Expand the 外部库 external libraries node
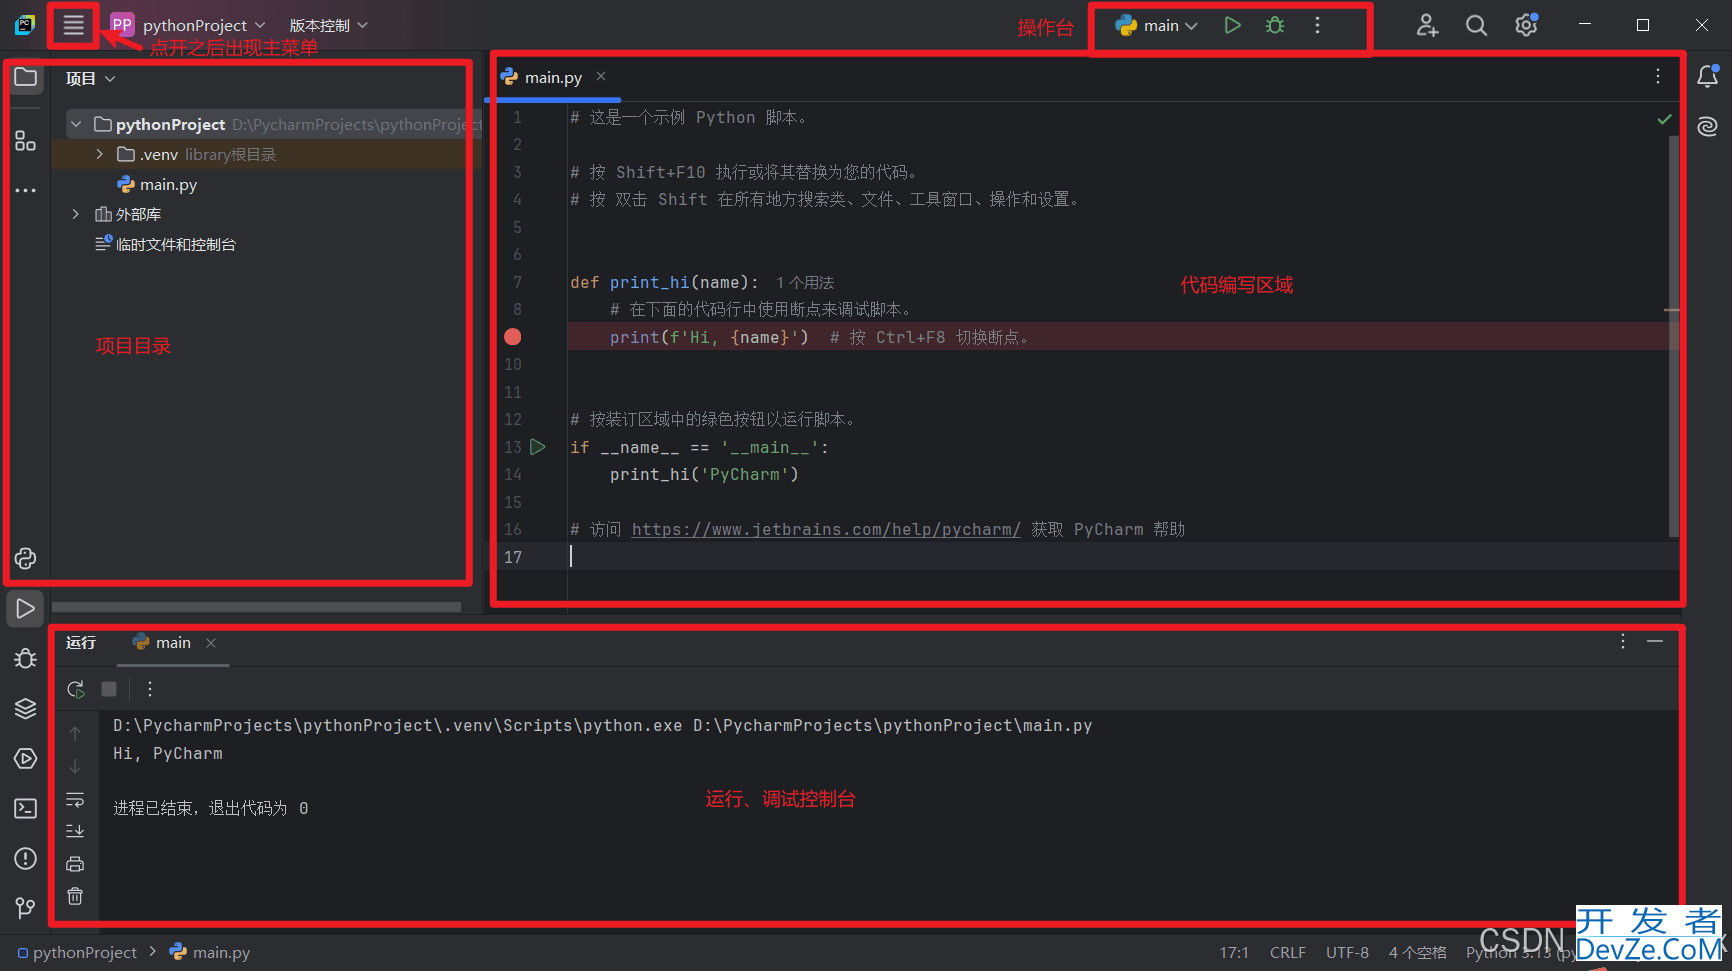Viewport: 1732px width, 971px height. pos(76,214)
